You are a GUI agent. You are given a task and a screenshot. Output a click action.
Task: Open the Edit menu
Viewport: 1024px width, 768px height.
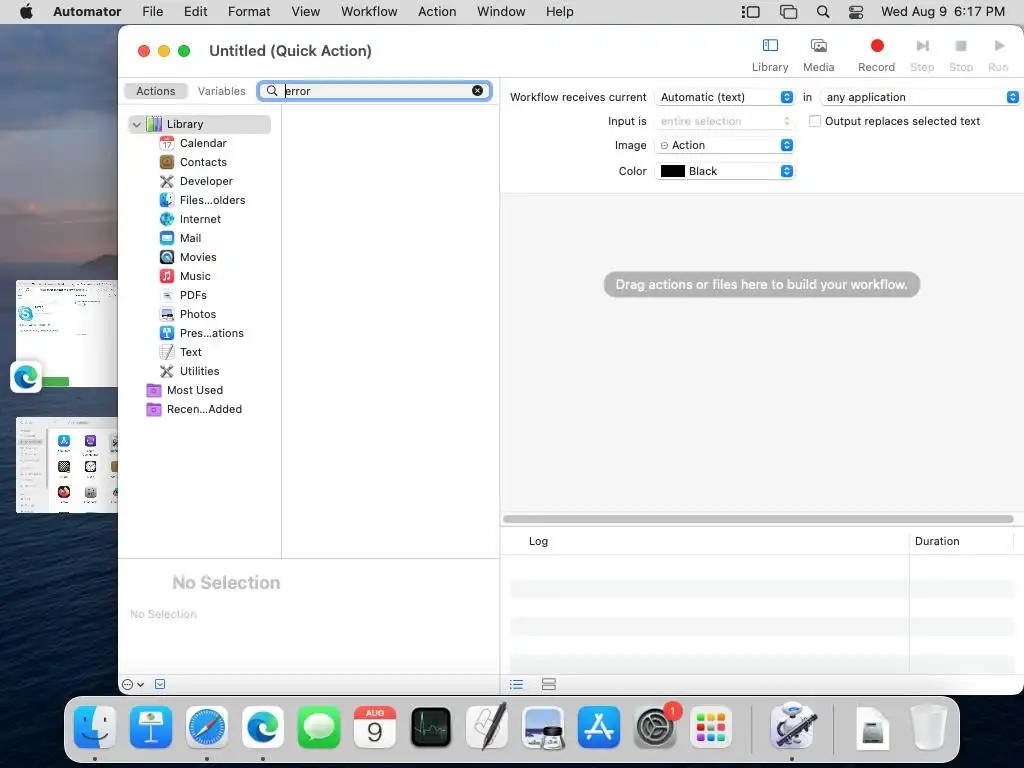pos(195,12)
